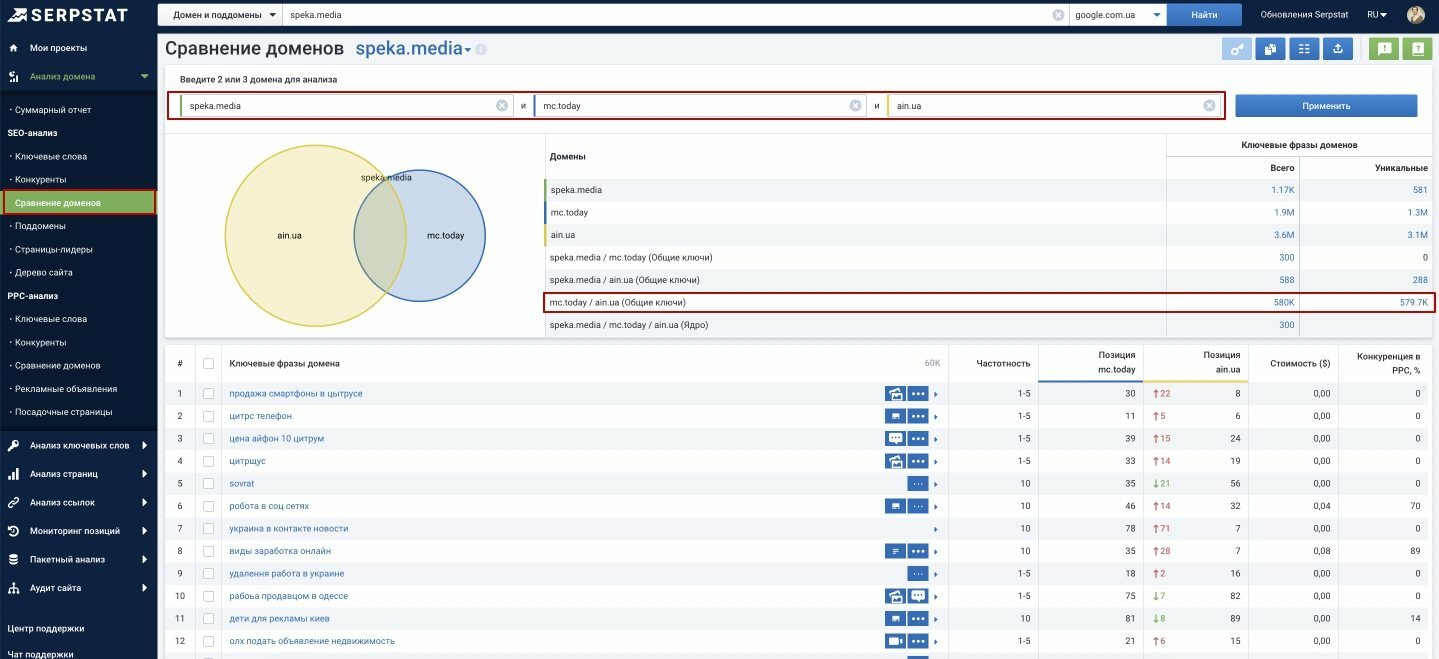Open the 'Домен и поддомены' dropdown
This screenshot has width=1439, height=659.
click(221, 15)
